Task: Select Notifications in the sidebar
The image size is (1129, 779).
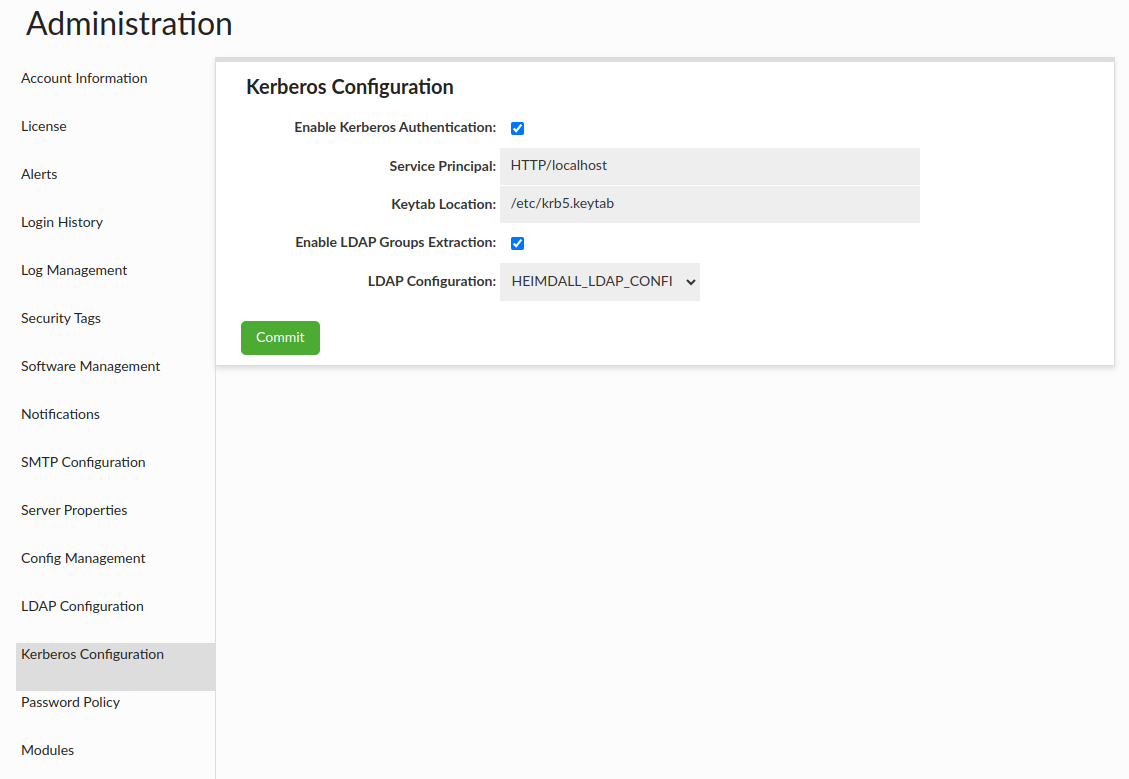Action: [x=60, y=415]
